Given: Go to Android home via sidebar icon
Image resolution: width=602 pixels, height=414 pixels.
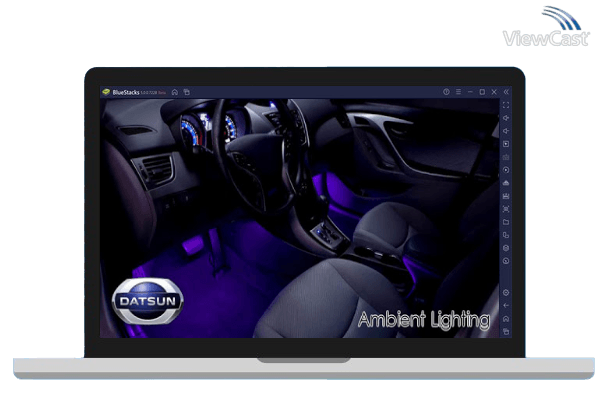Looking at the screenshot, I should (506, 319).
